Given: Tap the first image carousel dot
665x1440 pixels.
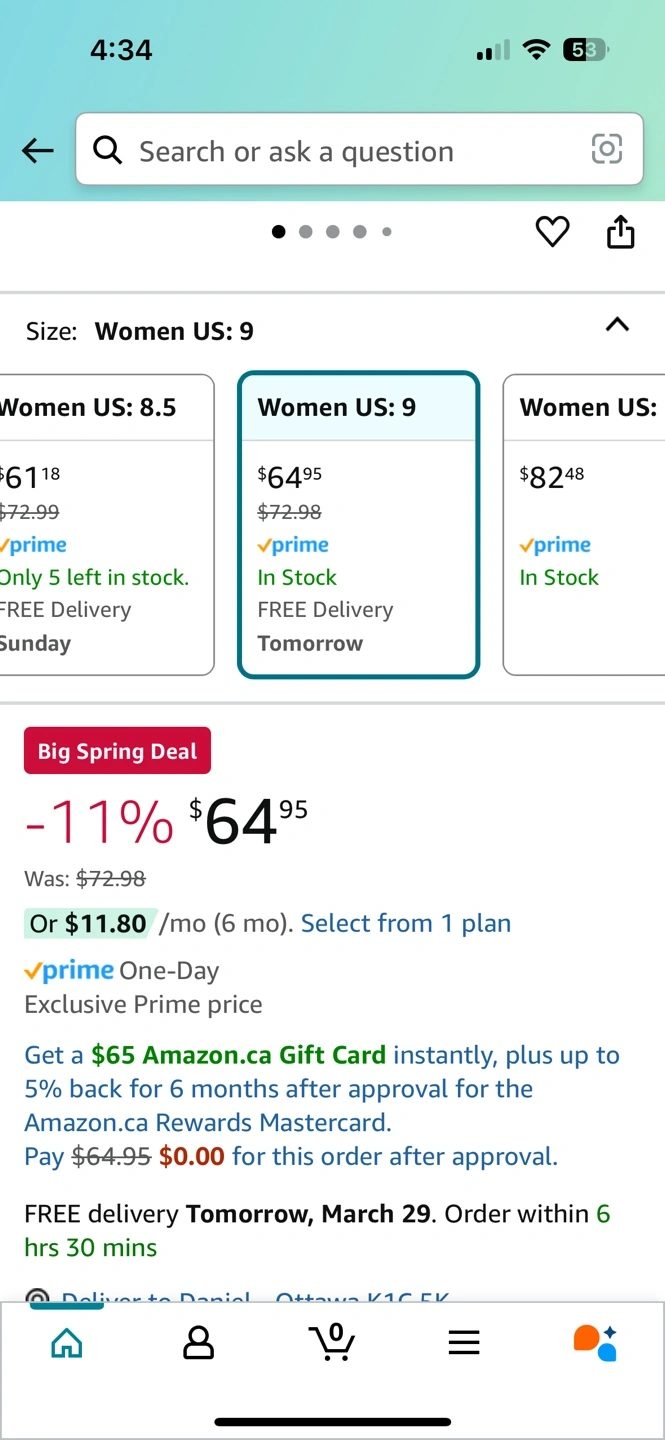Looking at the screenshot, I should point(279,232).
